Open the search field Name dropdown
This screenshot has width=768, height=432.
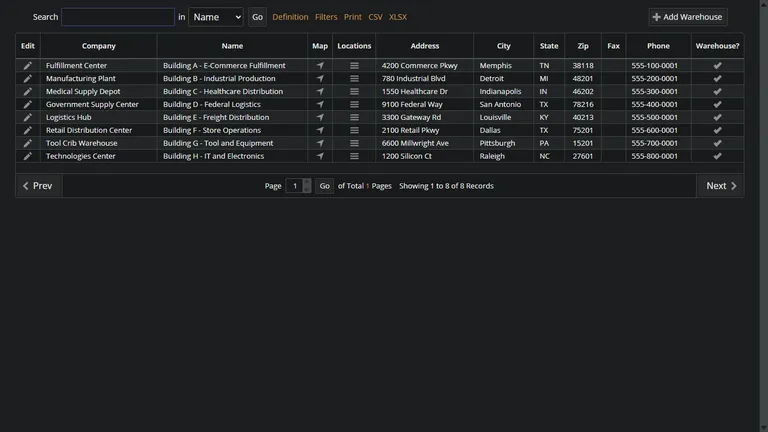click(216, 17)
